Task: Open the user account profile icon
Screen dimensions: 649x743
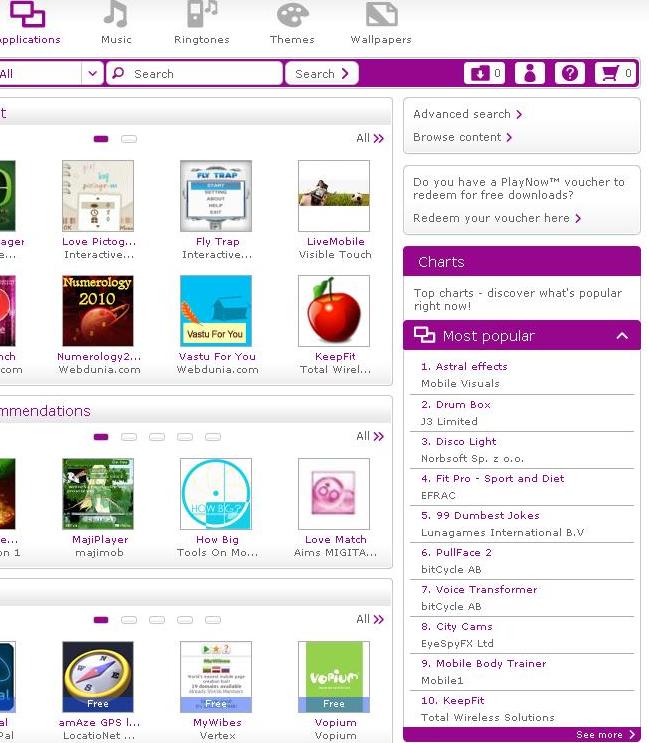Action: 530,73
